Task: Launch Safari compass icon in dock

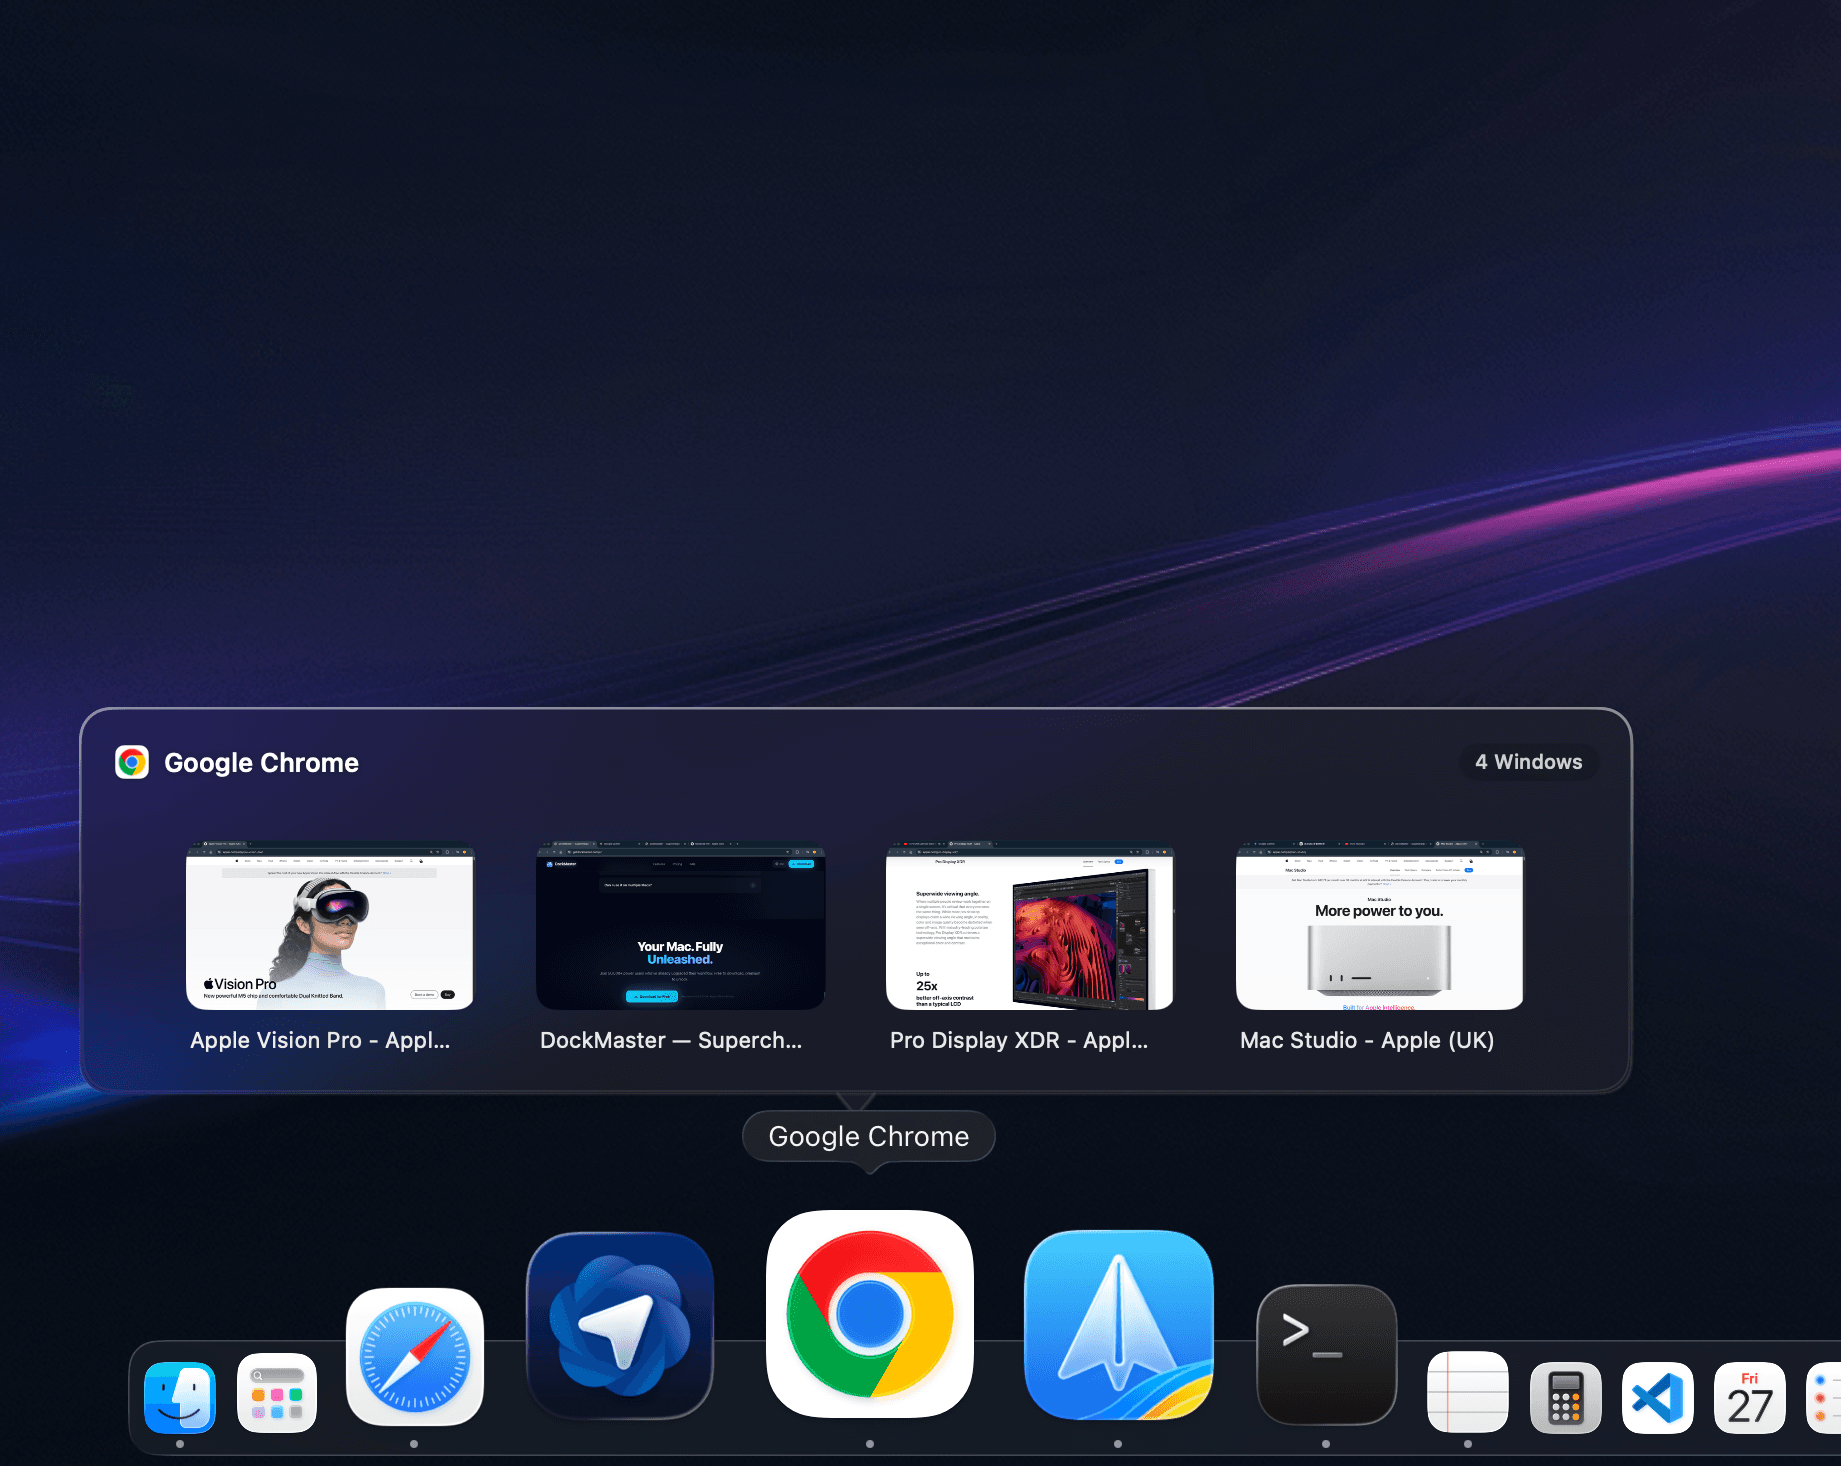Action: pyautogui.click(x=414, y=1357)
